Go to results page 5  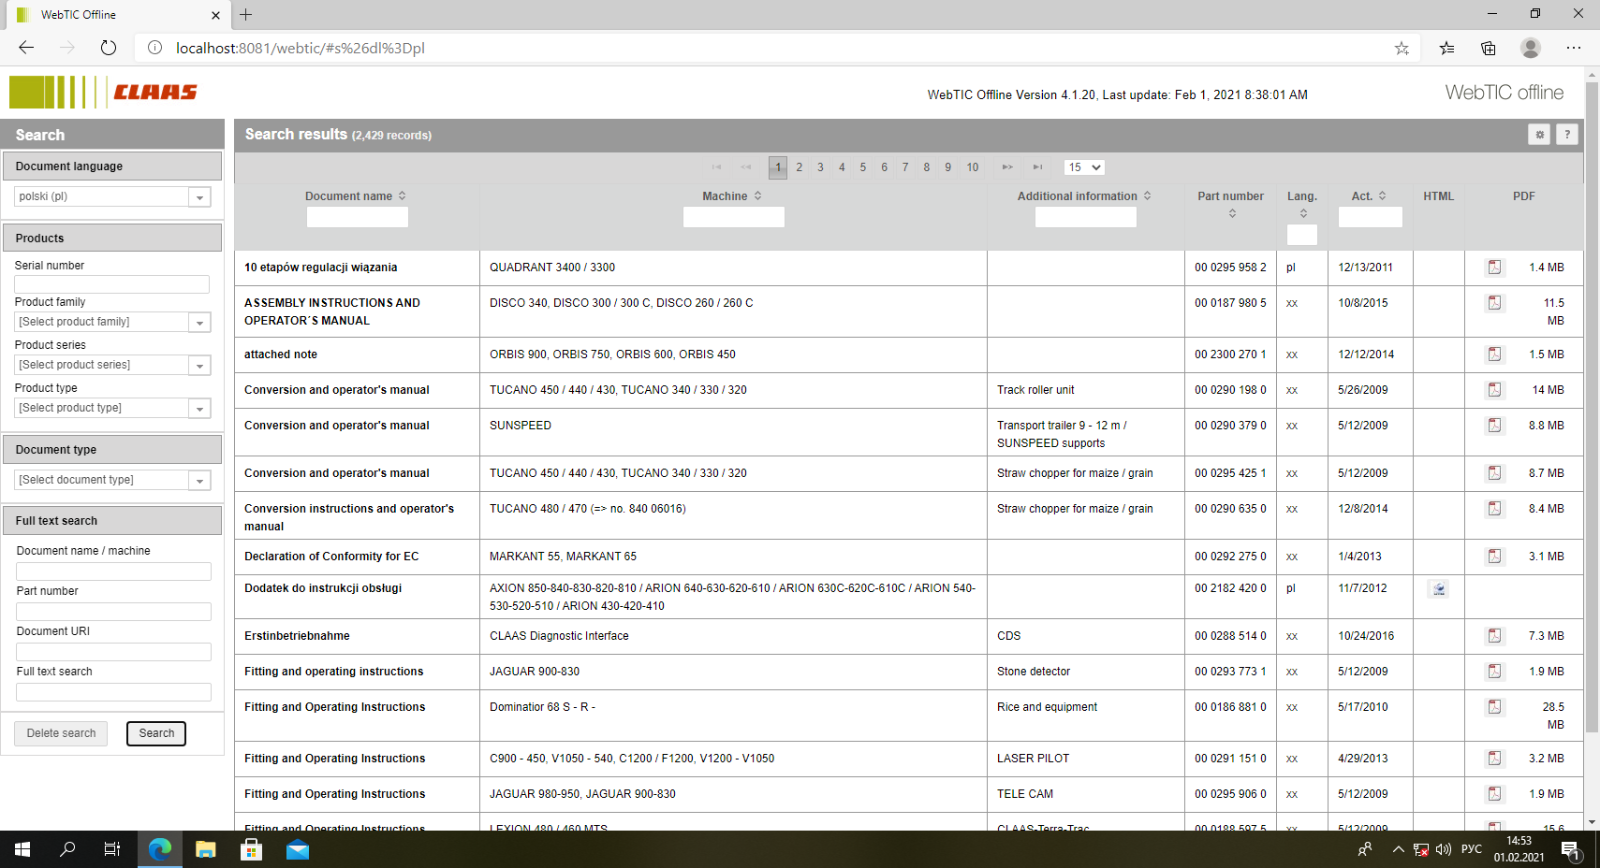pyautogui.click(x=863, y=167)
